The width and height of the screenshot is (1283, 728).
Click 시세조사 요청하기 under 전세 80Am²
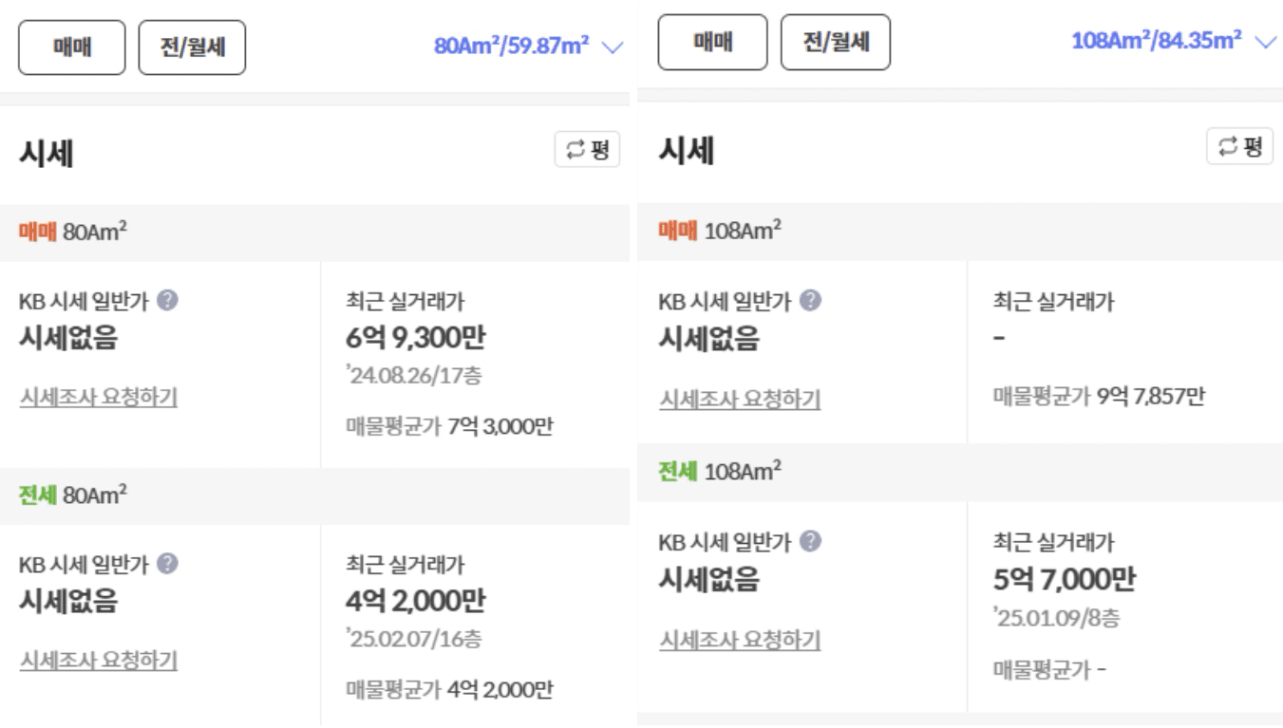coord(99,660)
